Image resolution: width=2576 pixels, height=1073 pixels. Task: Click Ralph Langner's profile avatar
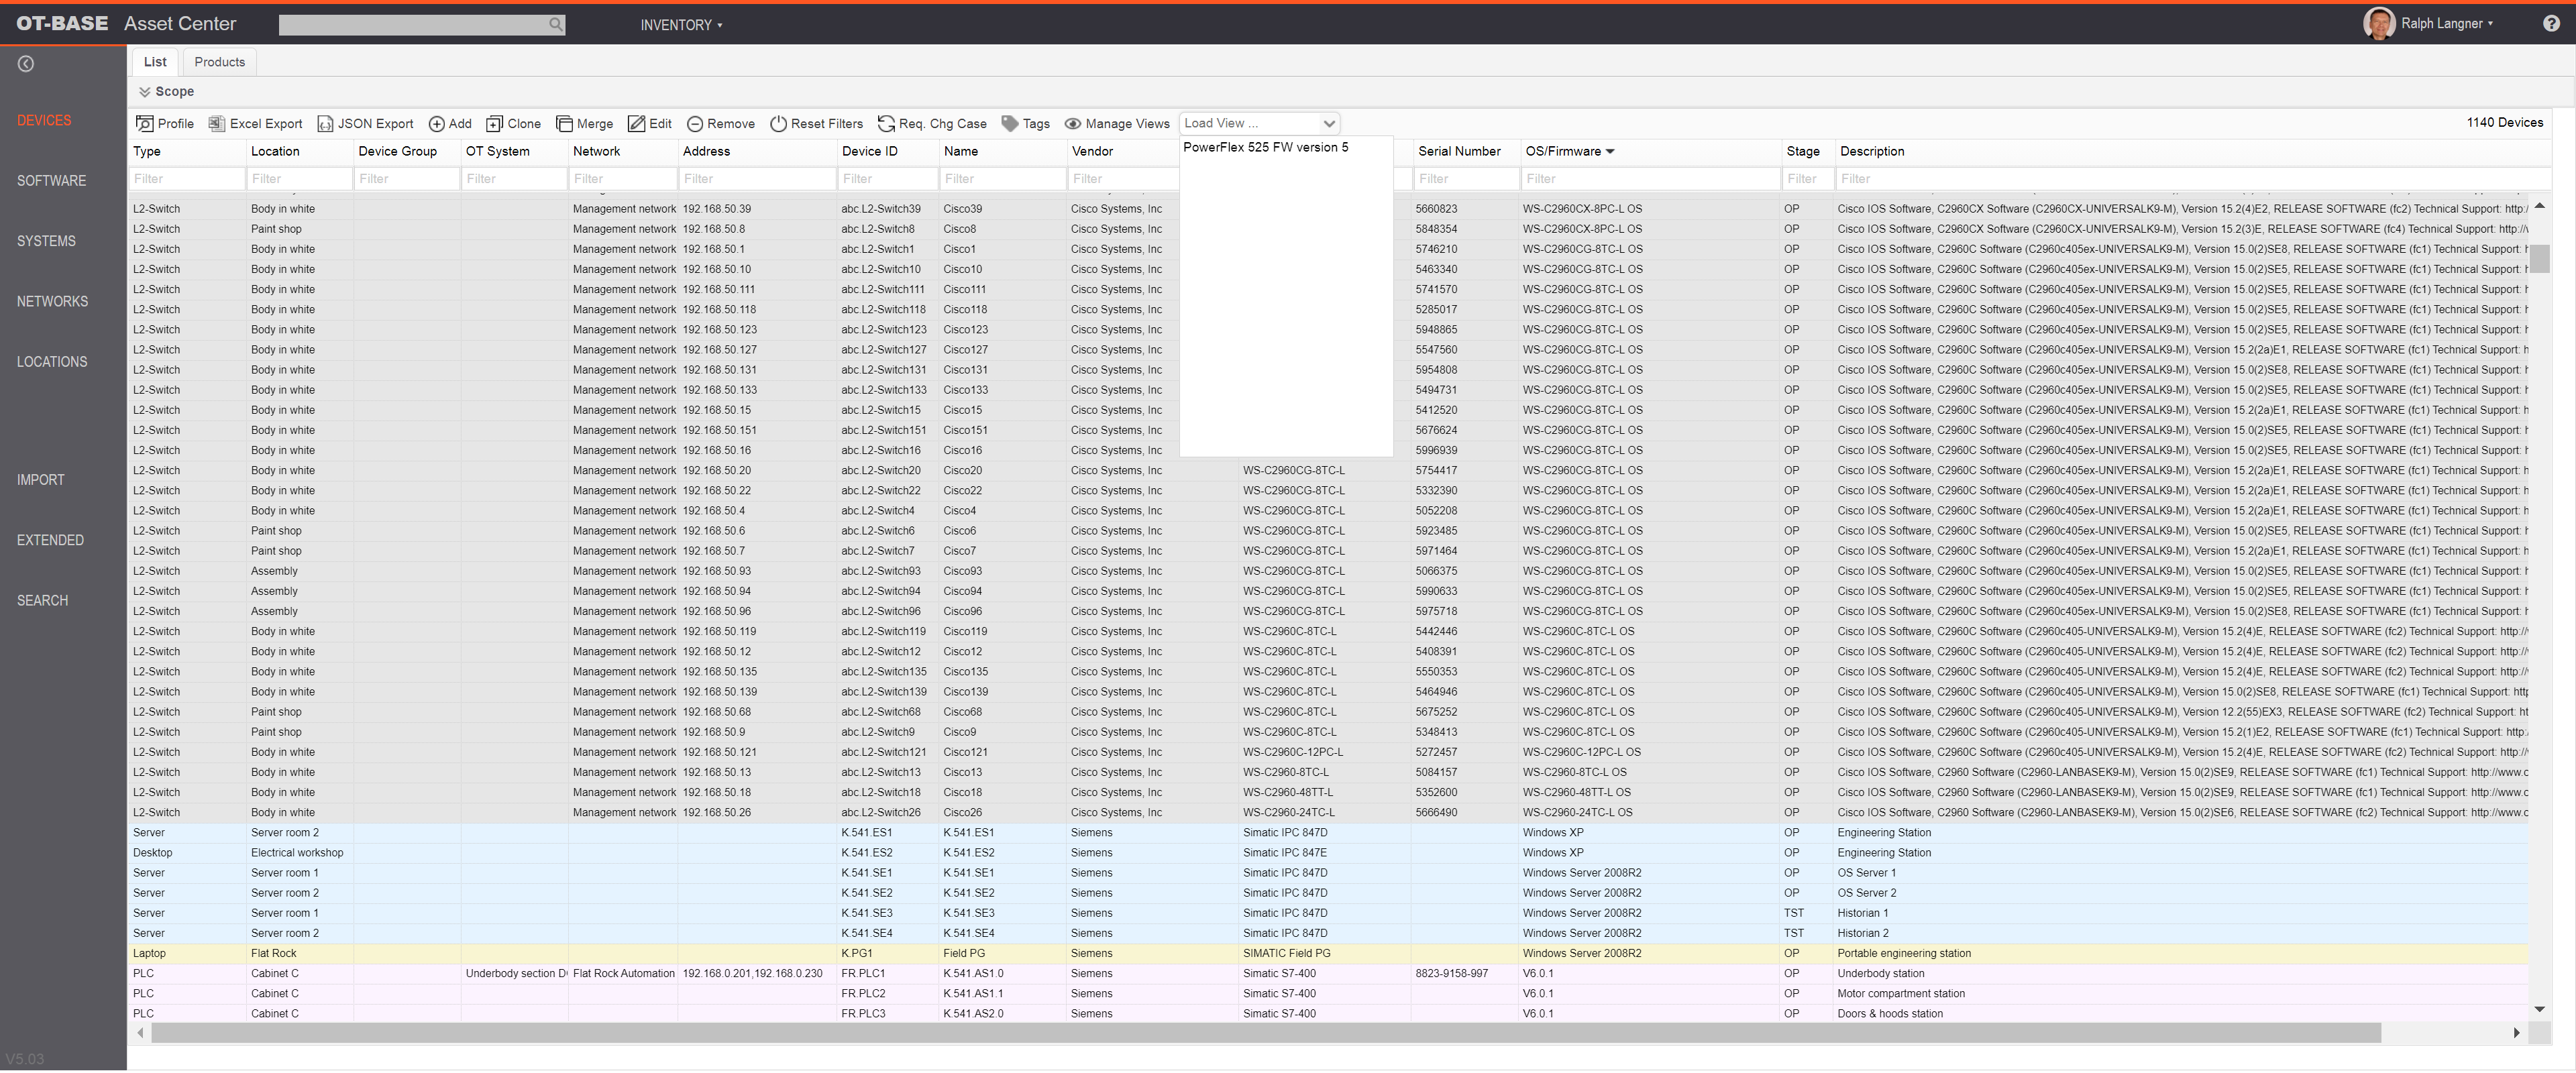click(x=2378, y=24)
